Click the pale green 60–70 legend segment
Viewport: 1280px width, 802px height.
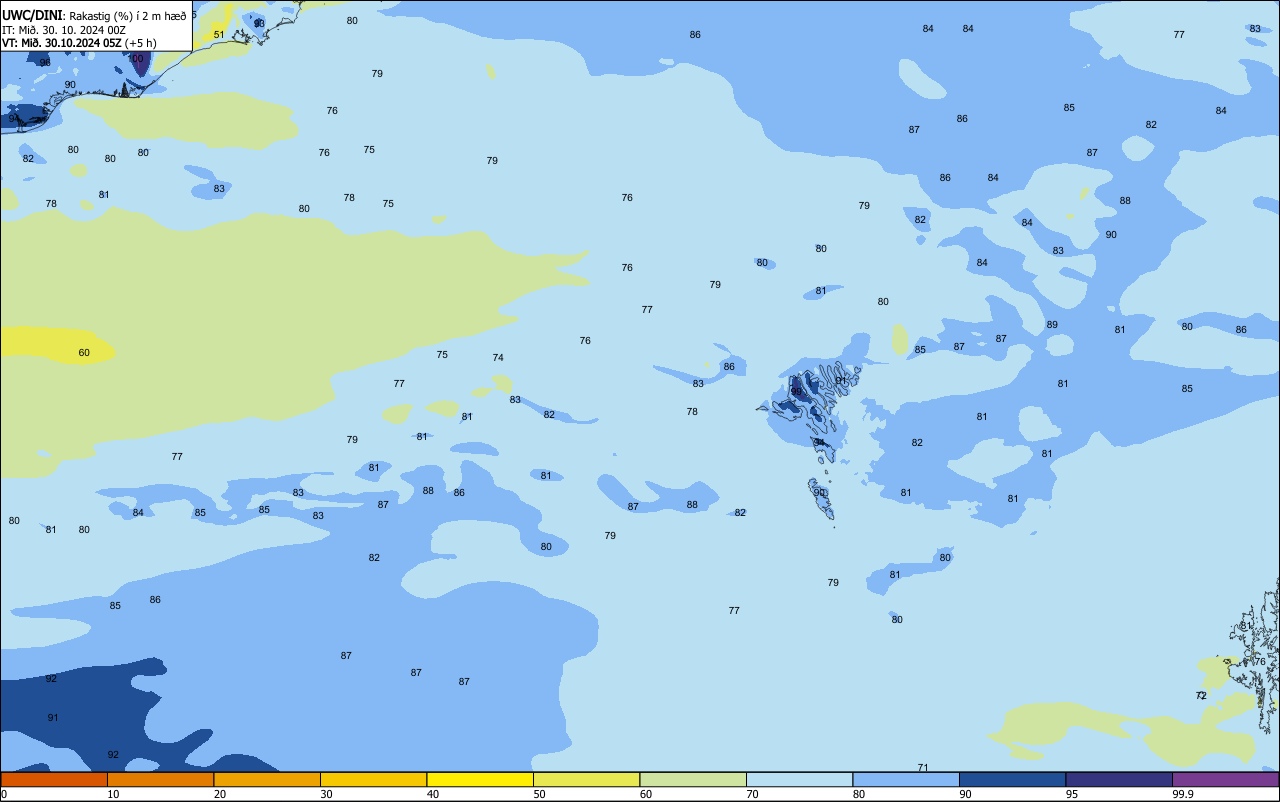(x=693, y=779)
